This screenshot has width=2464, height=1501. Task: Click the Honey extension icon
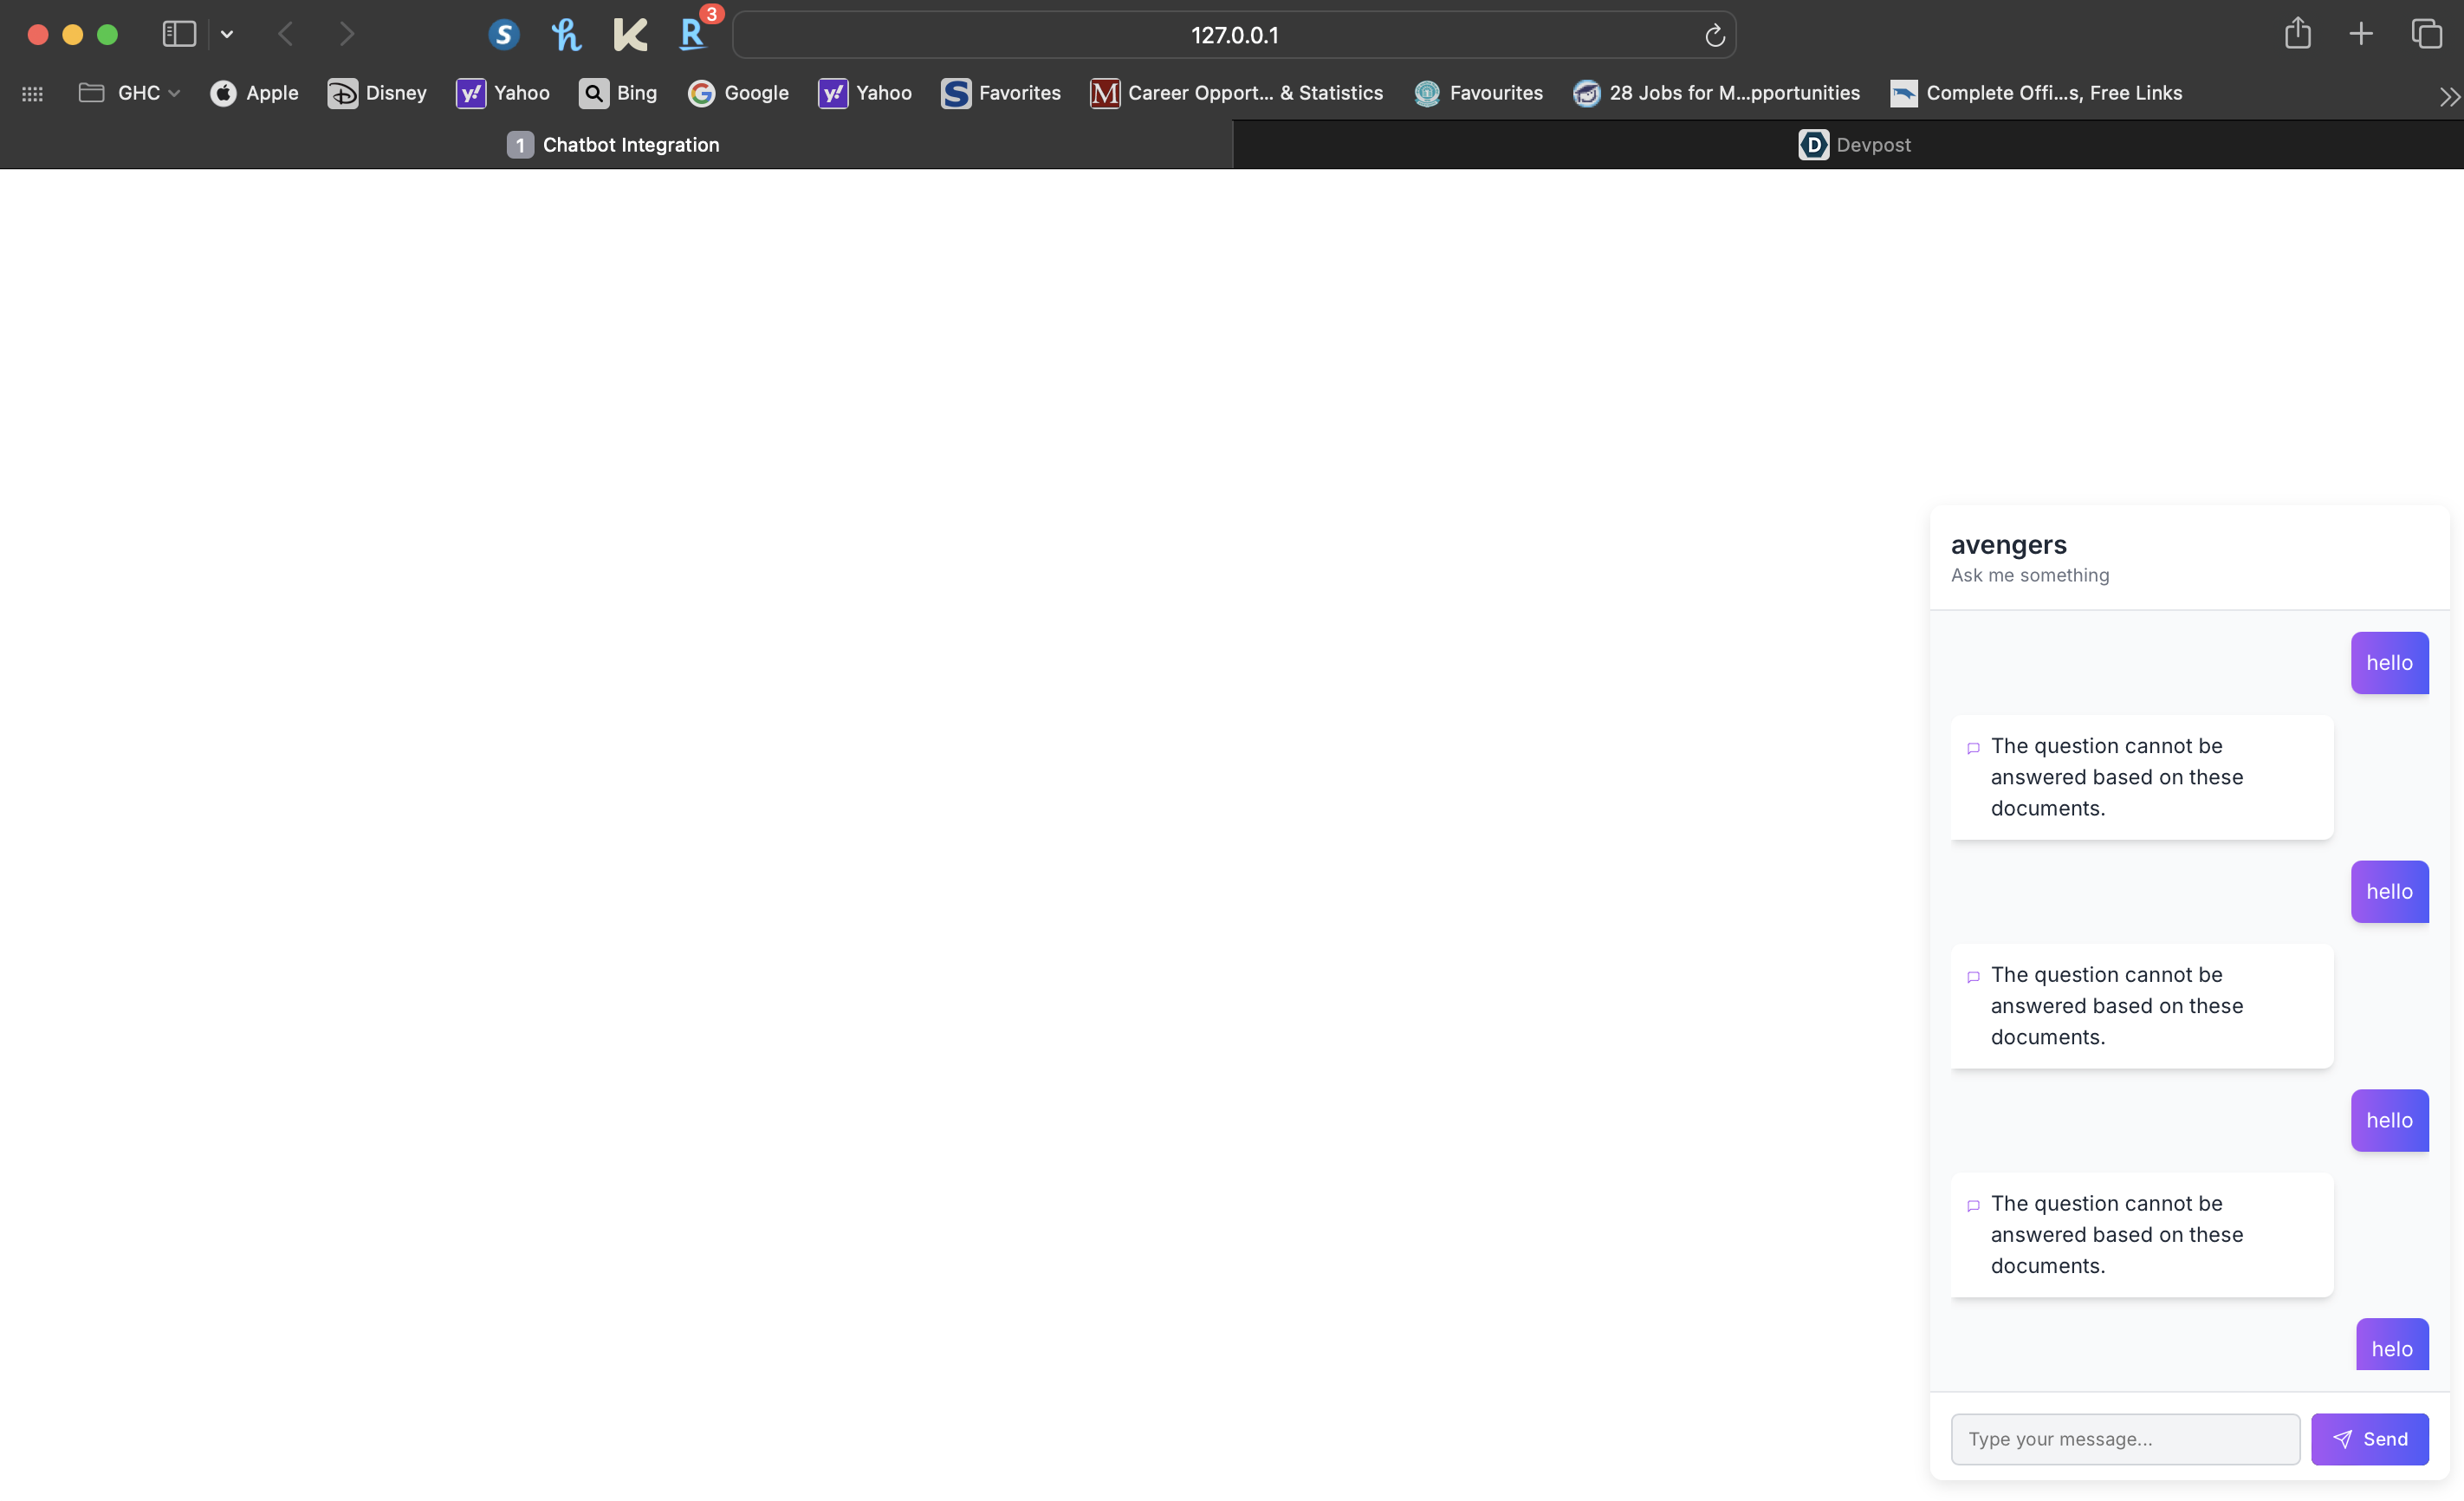tap(566, 35)
